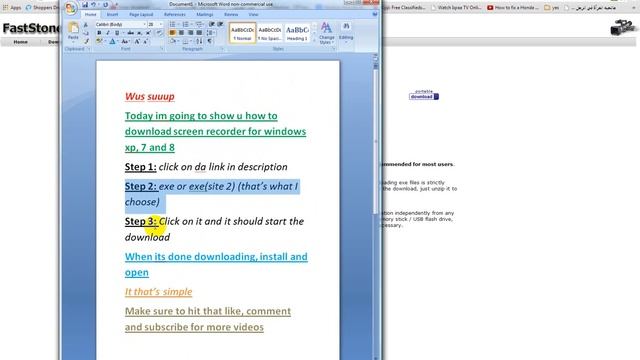
Task: Clear formatting from the selection
Action: click(159, 33)
